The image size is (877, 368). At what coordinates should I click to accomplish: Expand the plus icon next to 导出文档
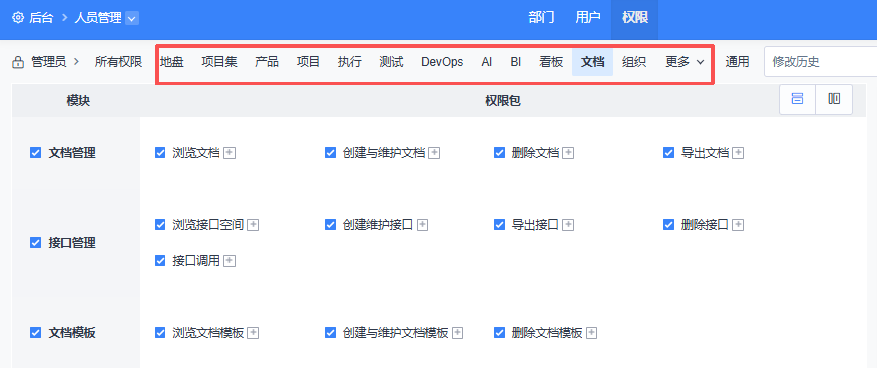tap(738, 153)
